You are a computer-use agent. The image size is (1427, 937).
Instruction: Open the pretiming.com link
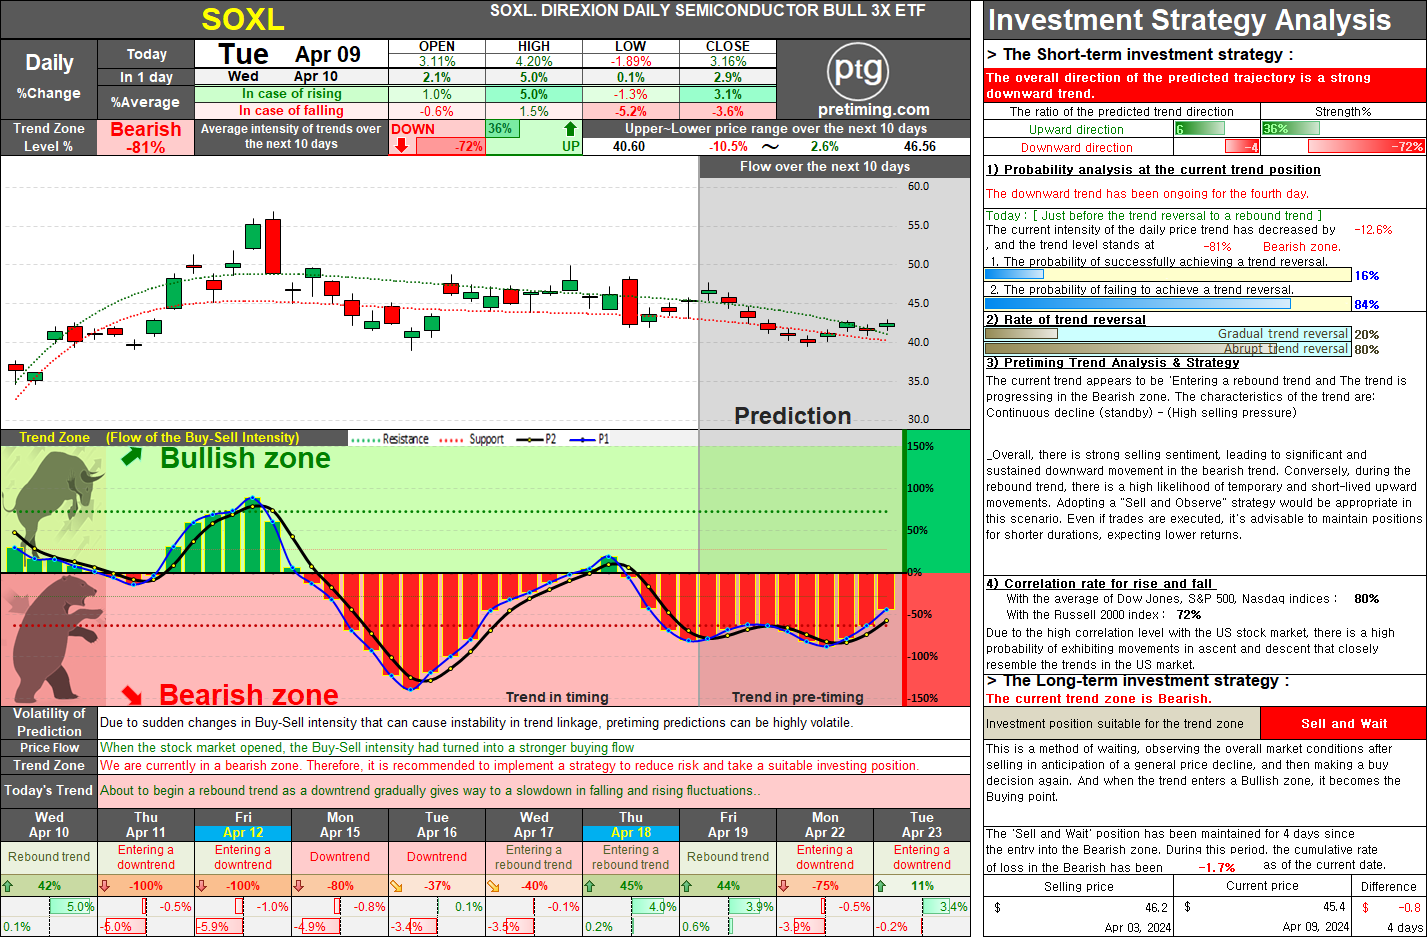[x=873, y=110]
